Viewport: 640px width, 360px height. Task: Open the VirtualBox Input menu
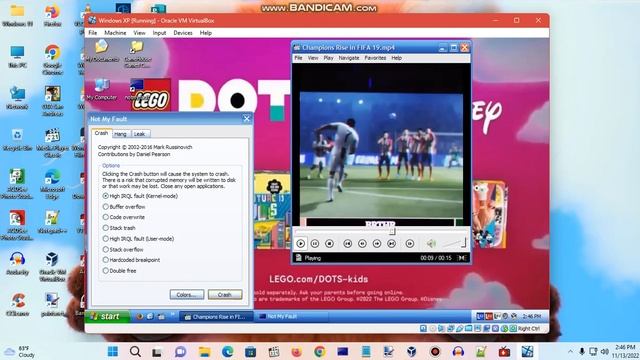click(x=159, y=33)
